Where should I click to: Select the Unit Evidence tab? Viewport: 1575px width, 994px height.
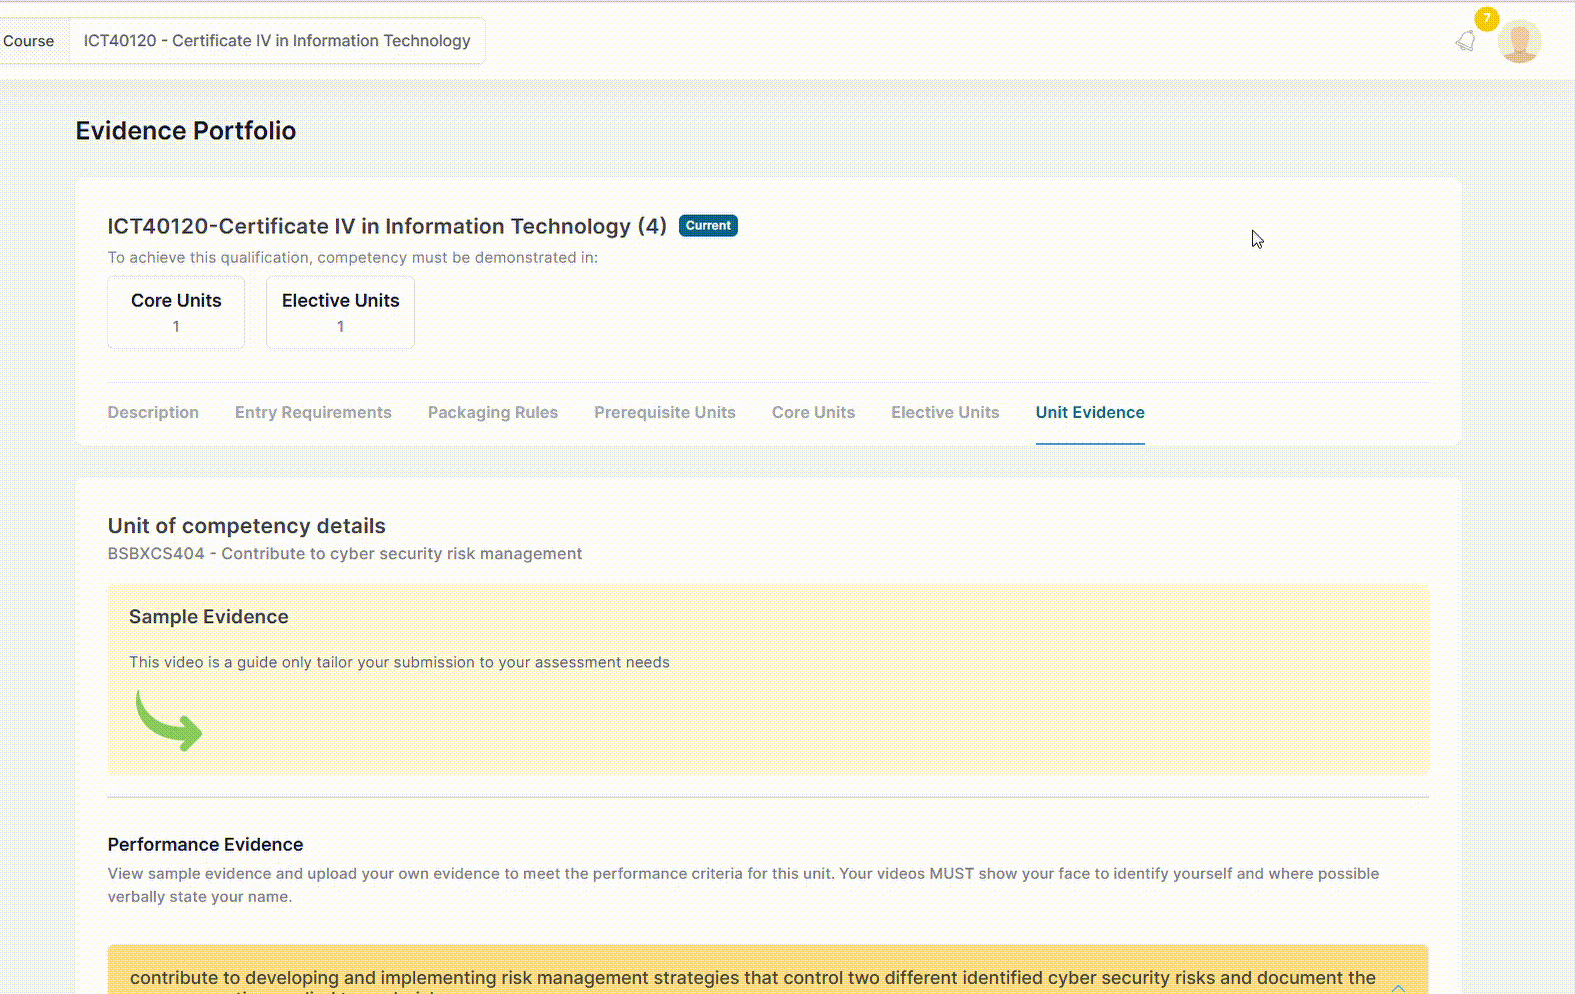click(1090, 413)
